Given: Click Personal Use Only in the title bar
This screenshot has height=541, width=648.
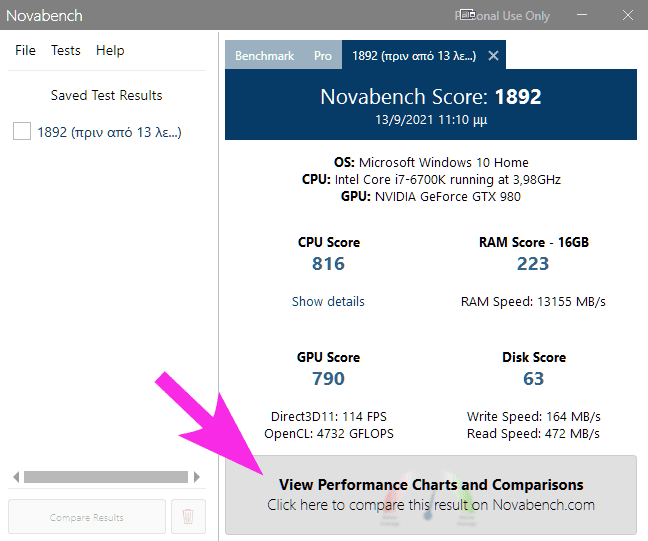Looking at the screenshot, I should 502,16.
